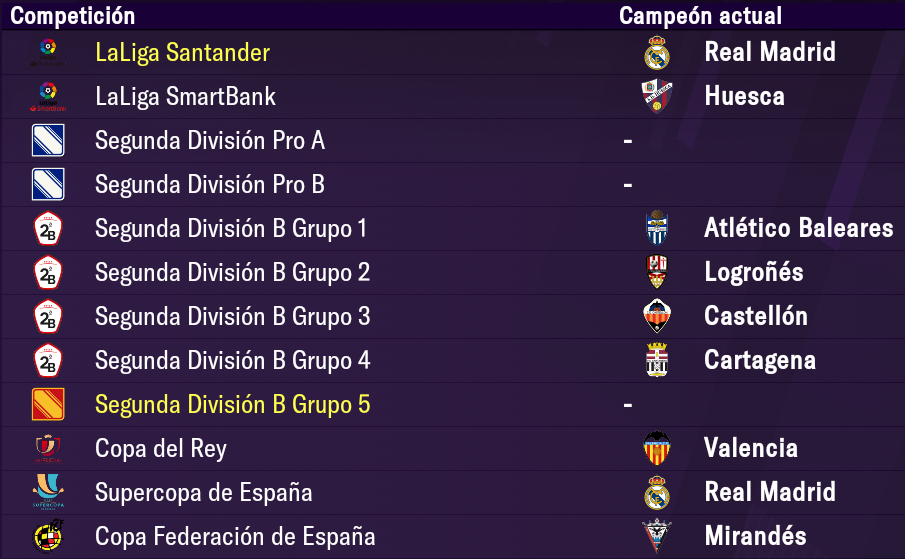Open the LaLiga Santander competition link
Image resolution: width=905 pixels, height=559 pixels.
[x=182, y=52]
